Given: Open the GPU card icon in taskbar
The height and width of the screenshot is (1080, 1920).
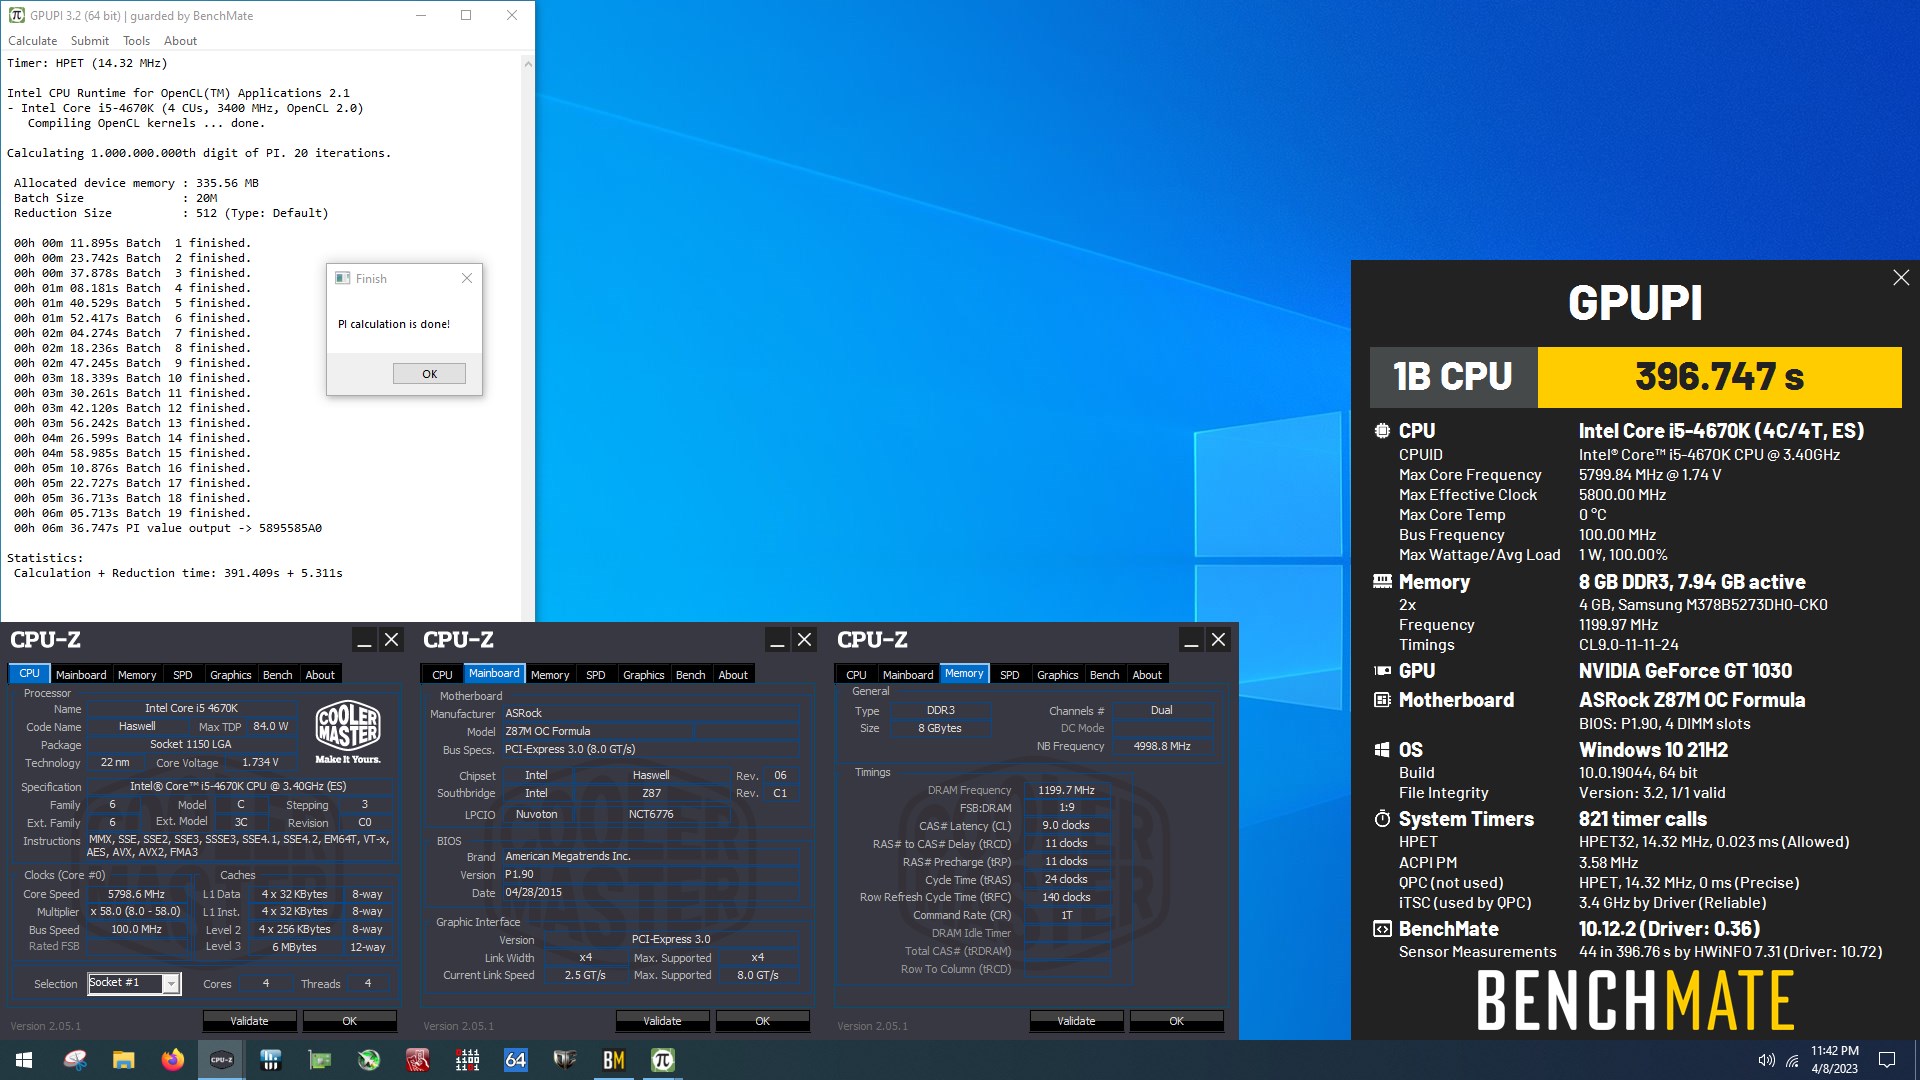Looking at the screenshot, I should point(319,1060).
